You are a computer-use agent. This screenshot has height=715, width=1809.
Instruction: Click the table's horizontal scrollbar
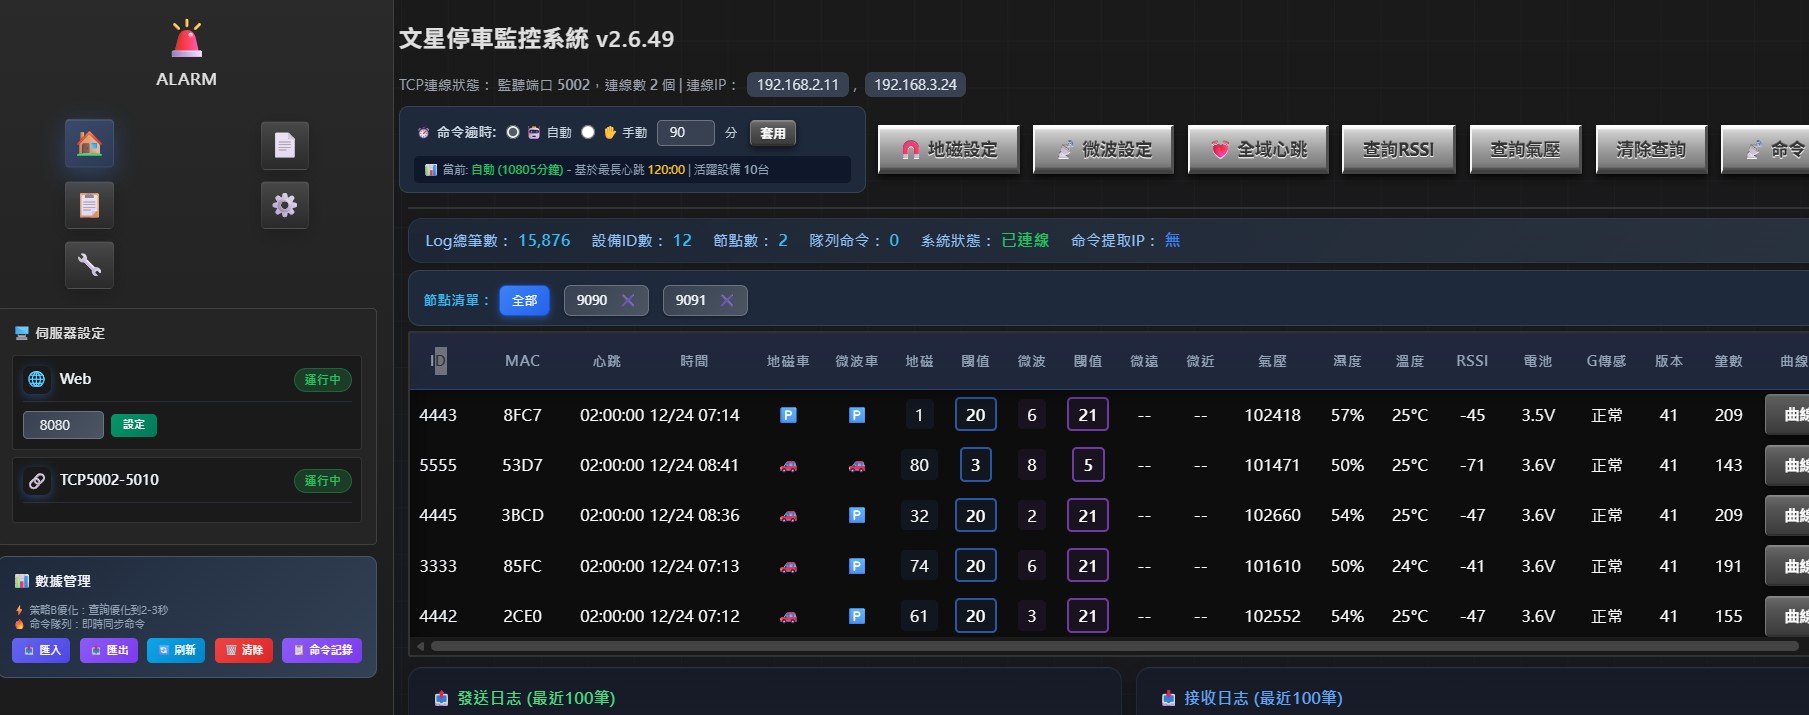1100,647
